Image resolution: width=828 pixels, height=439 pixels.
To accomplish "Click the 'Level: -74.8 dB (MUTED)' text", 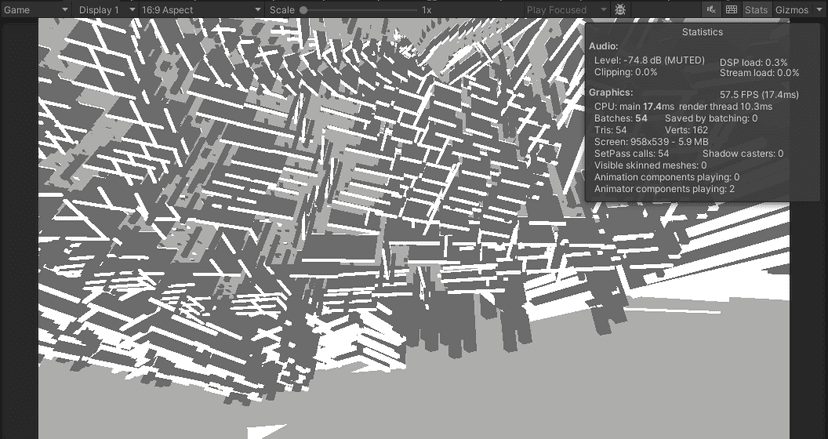I will (650, 61).
